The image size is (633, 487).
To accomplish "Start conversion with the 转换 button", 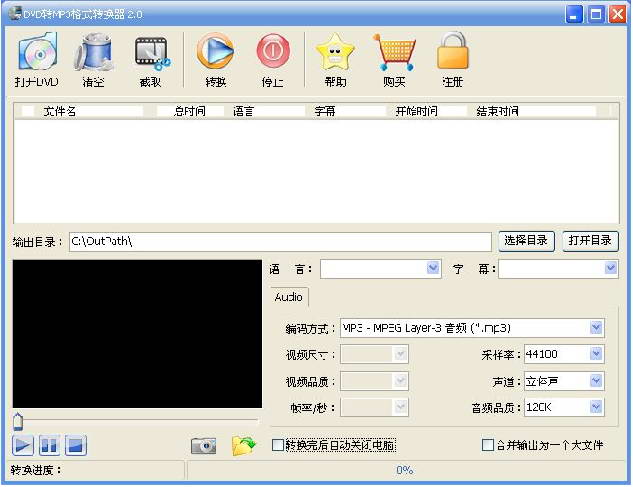I will click(x=216, y=60).
